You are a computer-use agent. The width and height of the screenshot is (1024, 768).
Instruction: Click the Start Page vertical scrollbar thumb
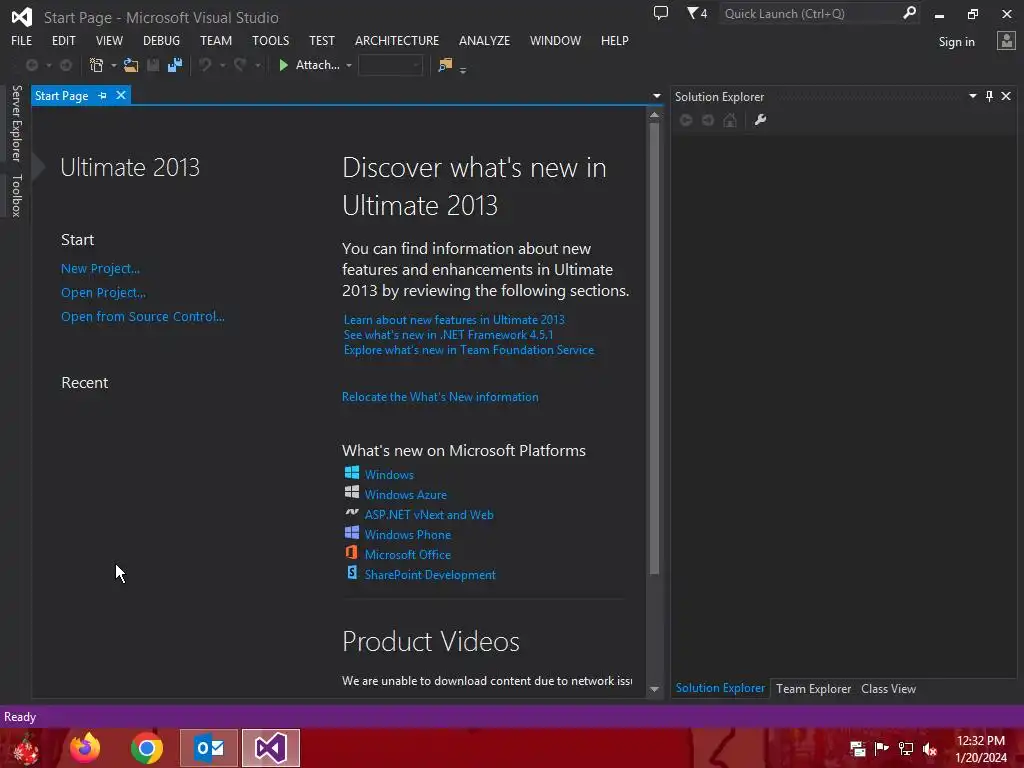(654, 349)
